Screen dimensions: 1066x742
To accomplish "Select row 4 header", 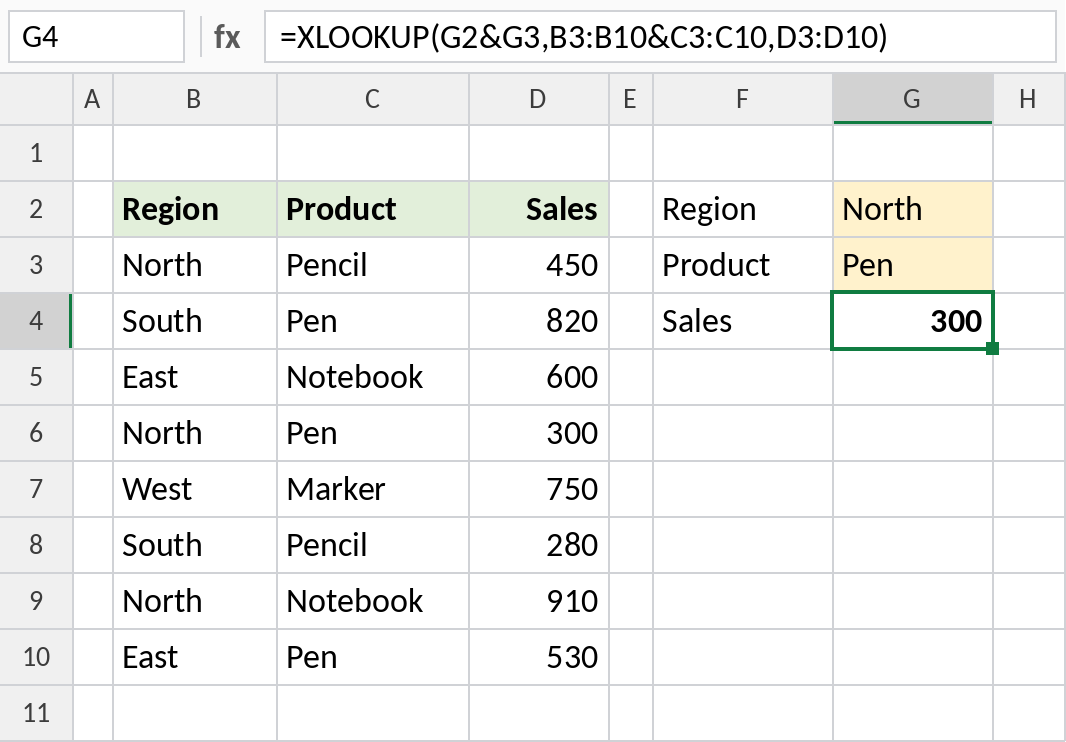I will pos(36,321).
